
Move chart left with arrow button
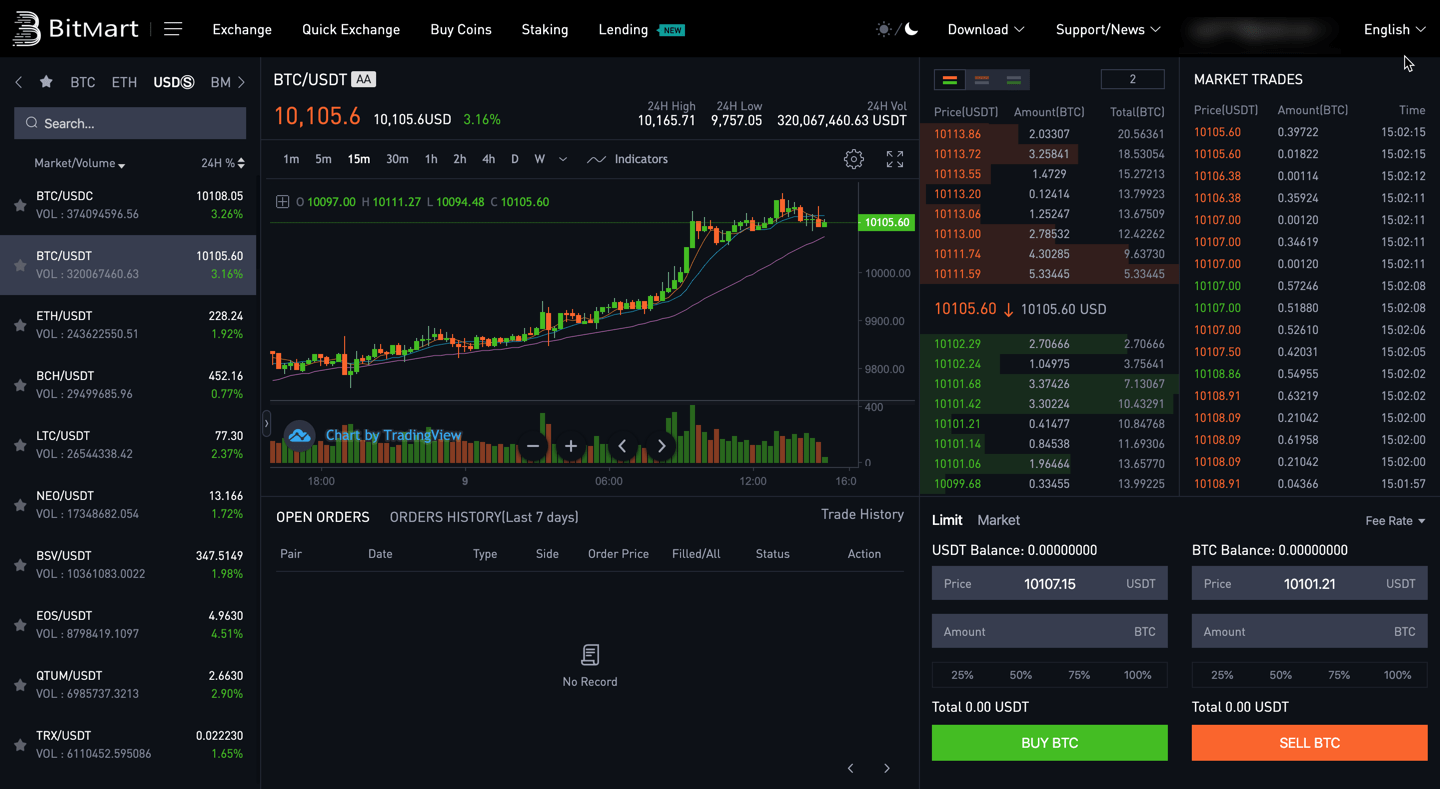pyautogui.click(x=622, y=446)
